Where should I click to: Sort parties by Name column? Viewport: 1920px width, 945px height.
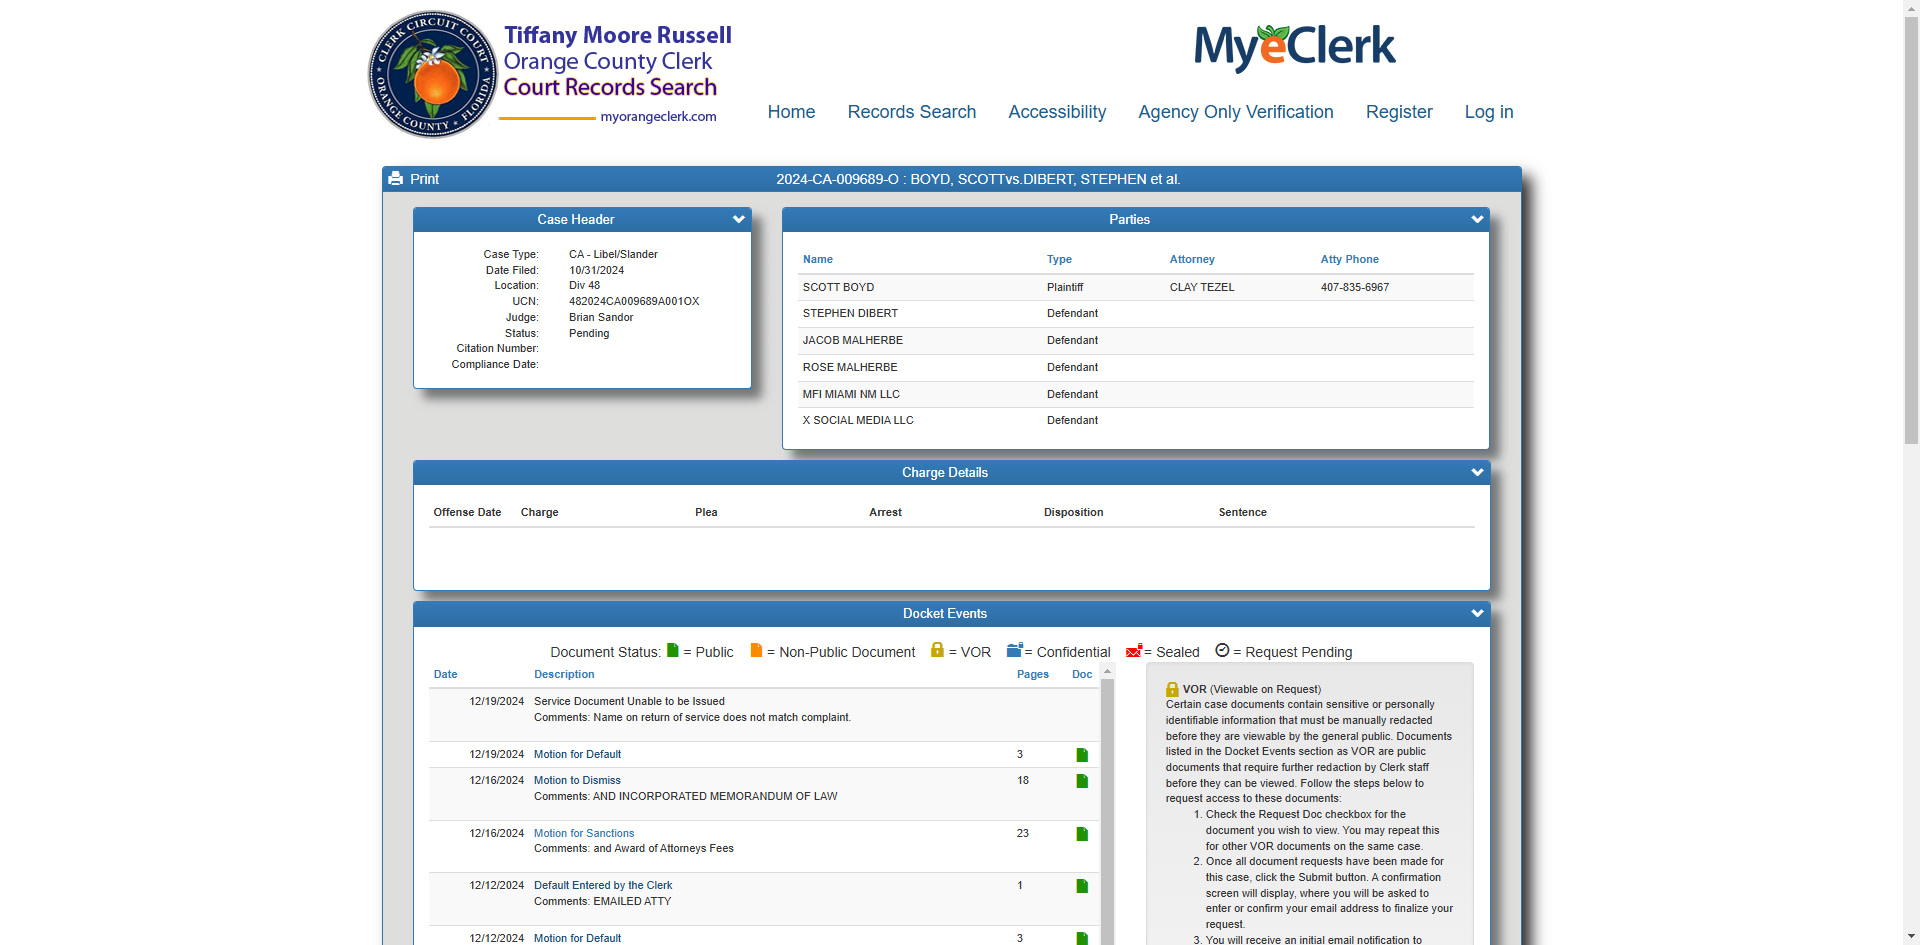pyautogui.click(x=817, y=259)
